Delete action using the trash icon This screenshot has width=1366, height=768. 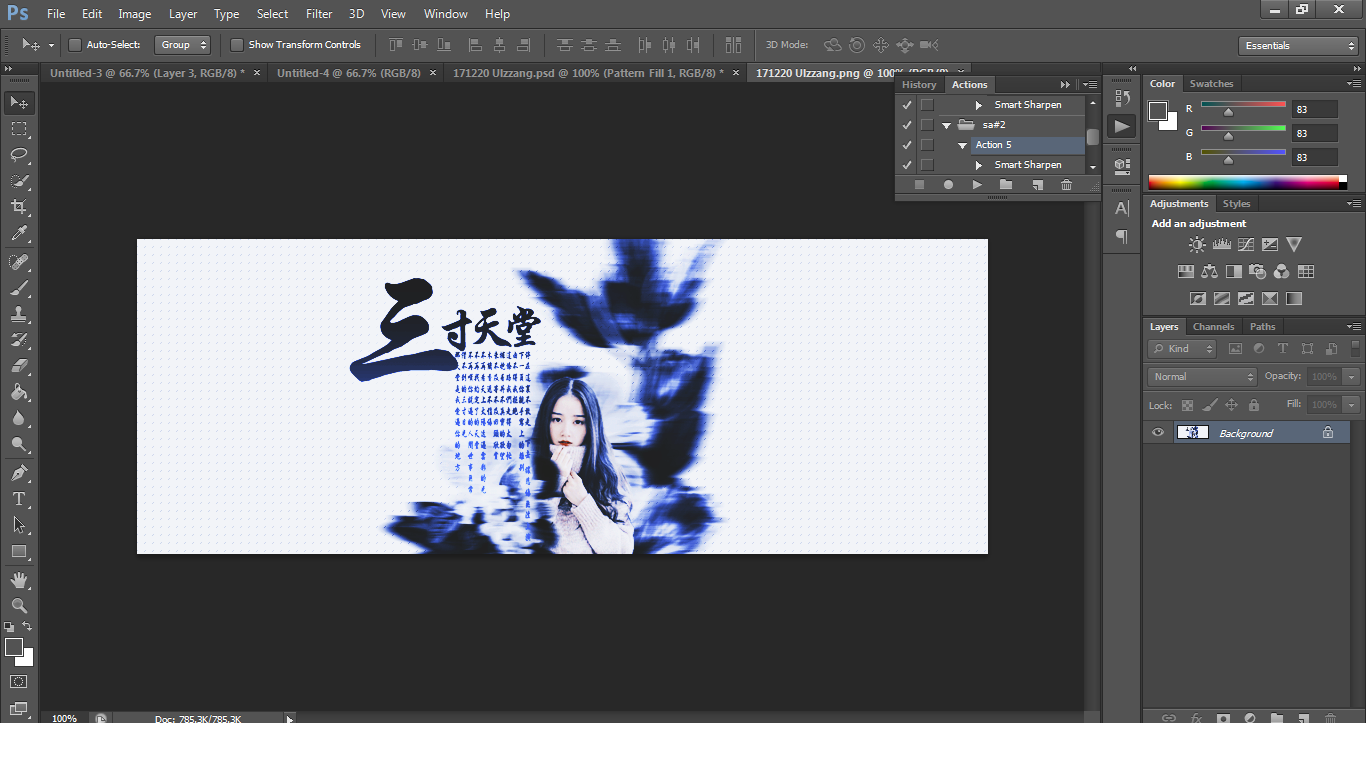tap(1066, 185)
